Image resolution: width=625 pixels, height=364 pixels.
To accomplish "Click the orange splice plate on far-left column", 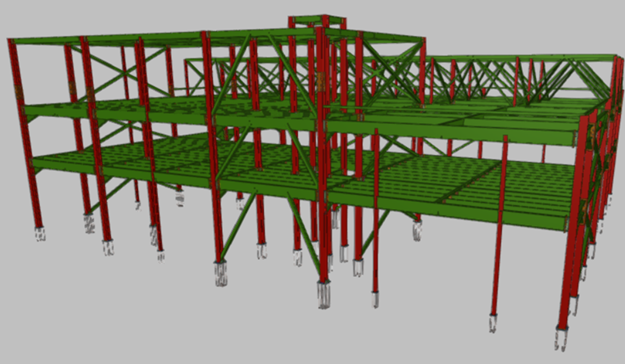I will coord(19,92).
